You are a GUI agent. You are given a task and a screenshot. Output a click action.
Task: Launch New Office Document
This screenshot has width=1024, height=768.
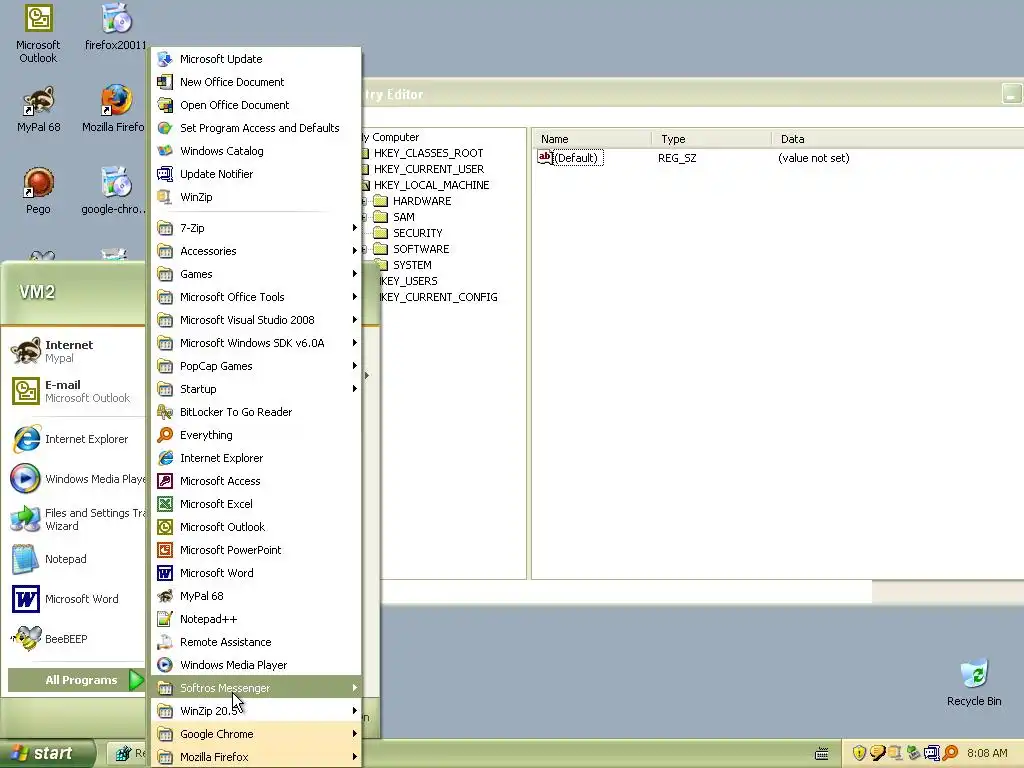click(x=256, y=82)
